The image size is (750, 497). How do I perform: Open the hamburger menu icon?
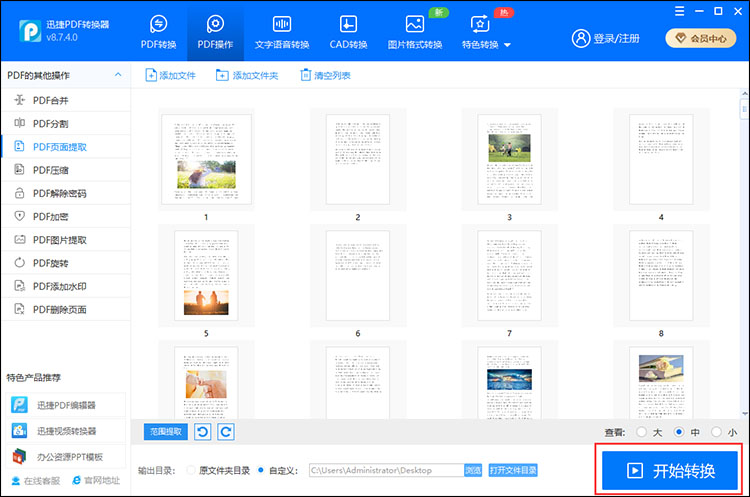tap(679, 11)
